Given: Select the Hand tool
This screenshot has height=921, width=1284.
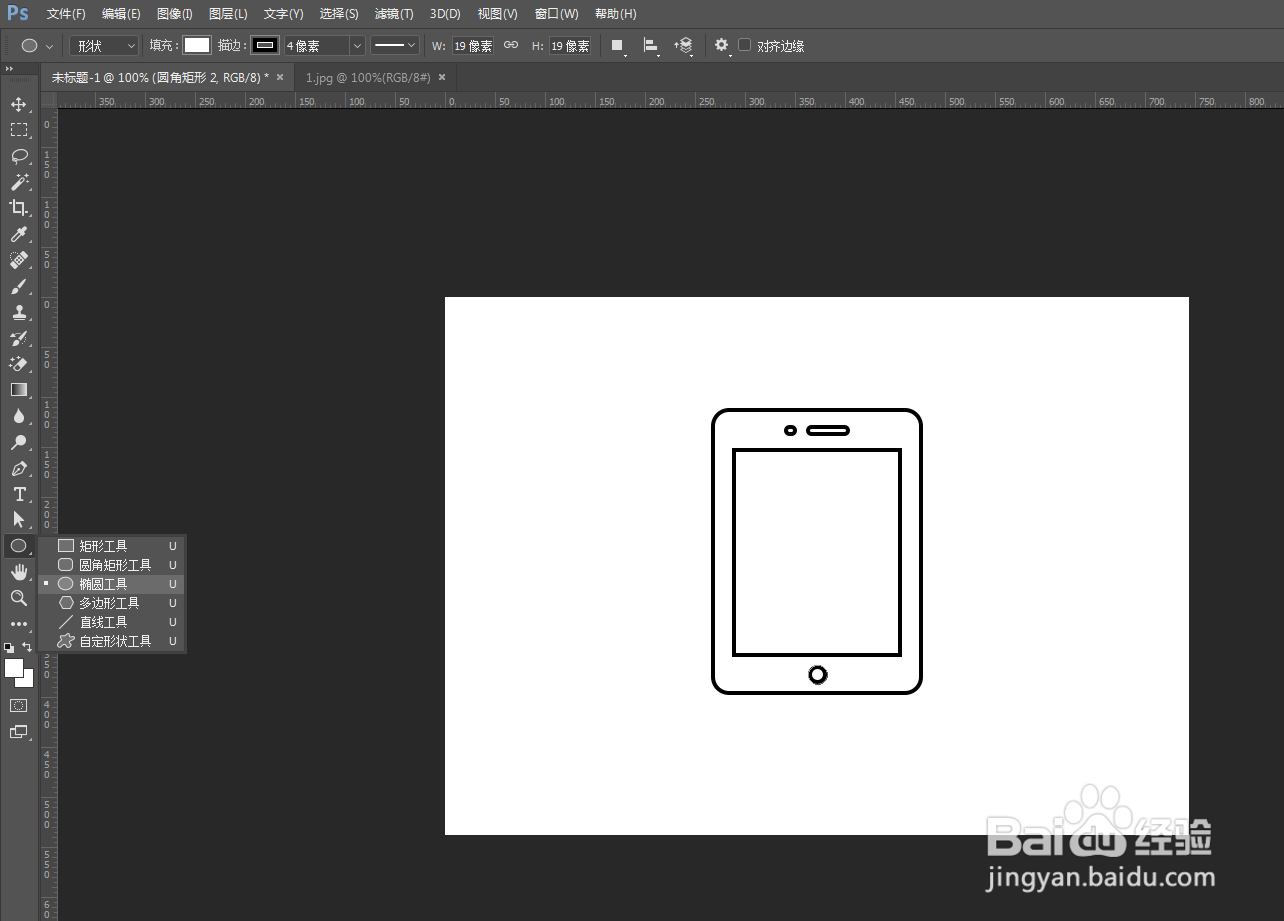Looking at the screenshot, I should 19,572.
